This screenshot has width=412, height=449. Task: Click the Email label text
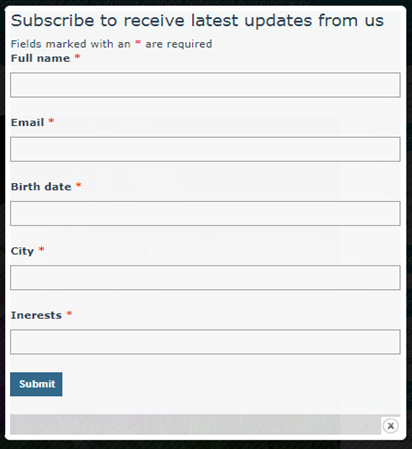pos(27,122)
